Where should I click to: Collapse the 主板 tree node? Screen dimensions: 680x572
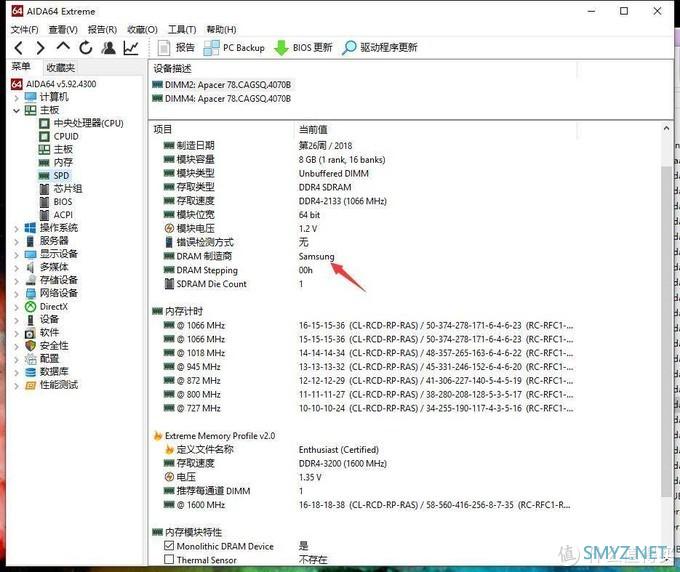point(16,111)
